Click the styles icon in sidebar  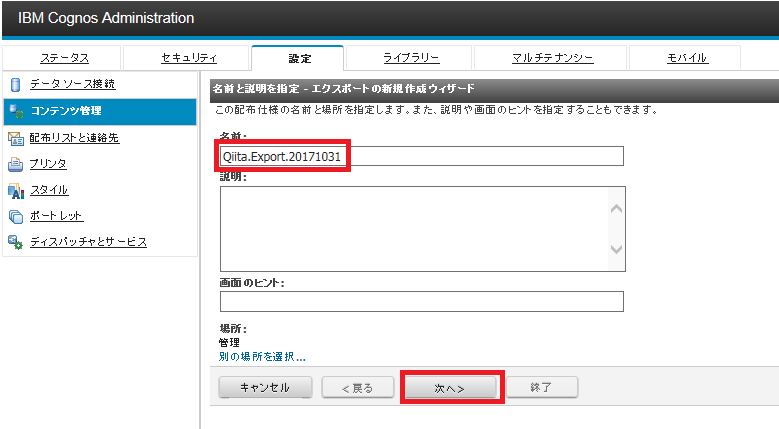(16, 191)
